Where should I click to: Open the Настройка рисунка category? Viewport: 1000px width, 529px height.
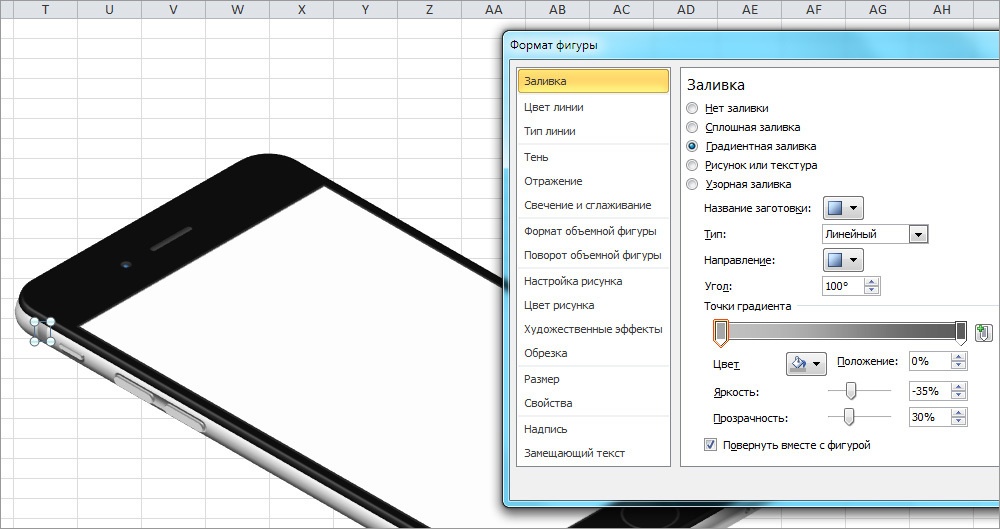tap(573, 281)
